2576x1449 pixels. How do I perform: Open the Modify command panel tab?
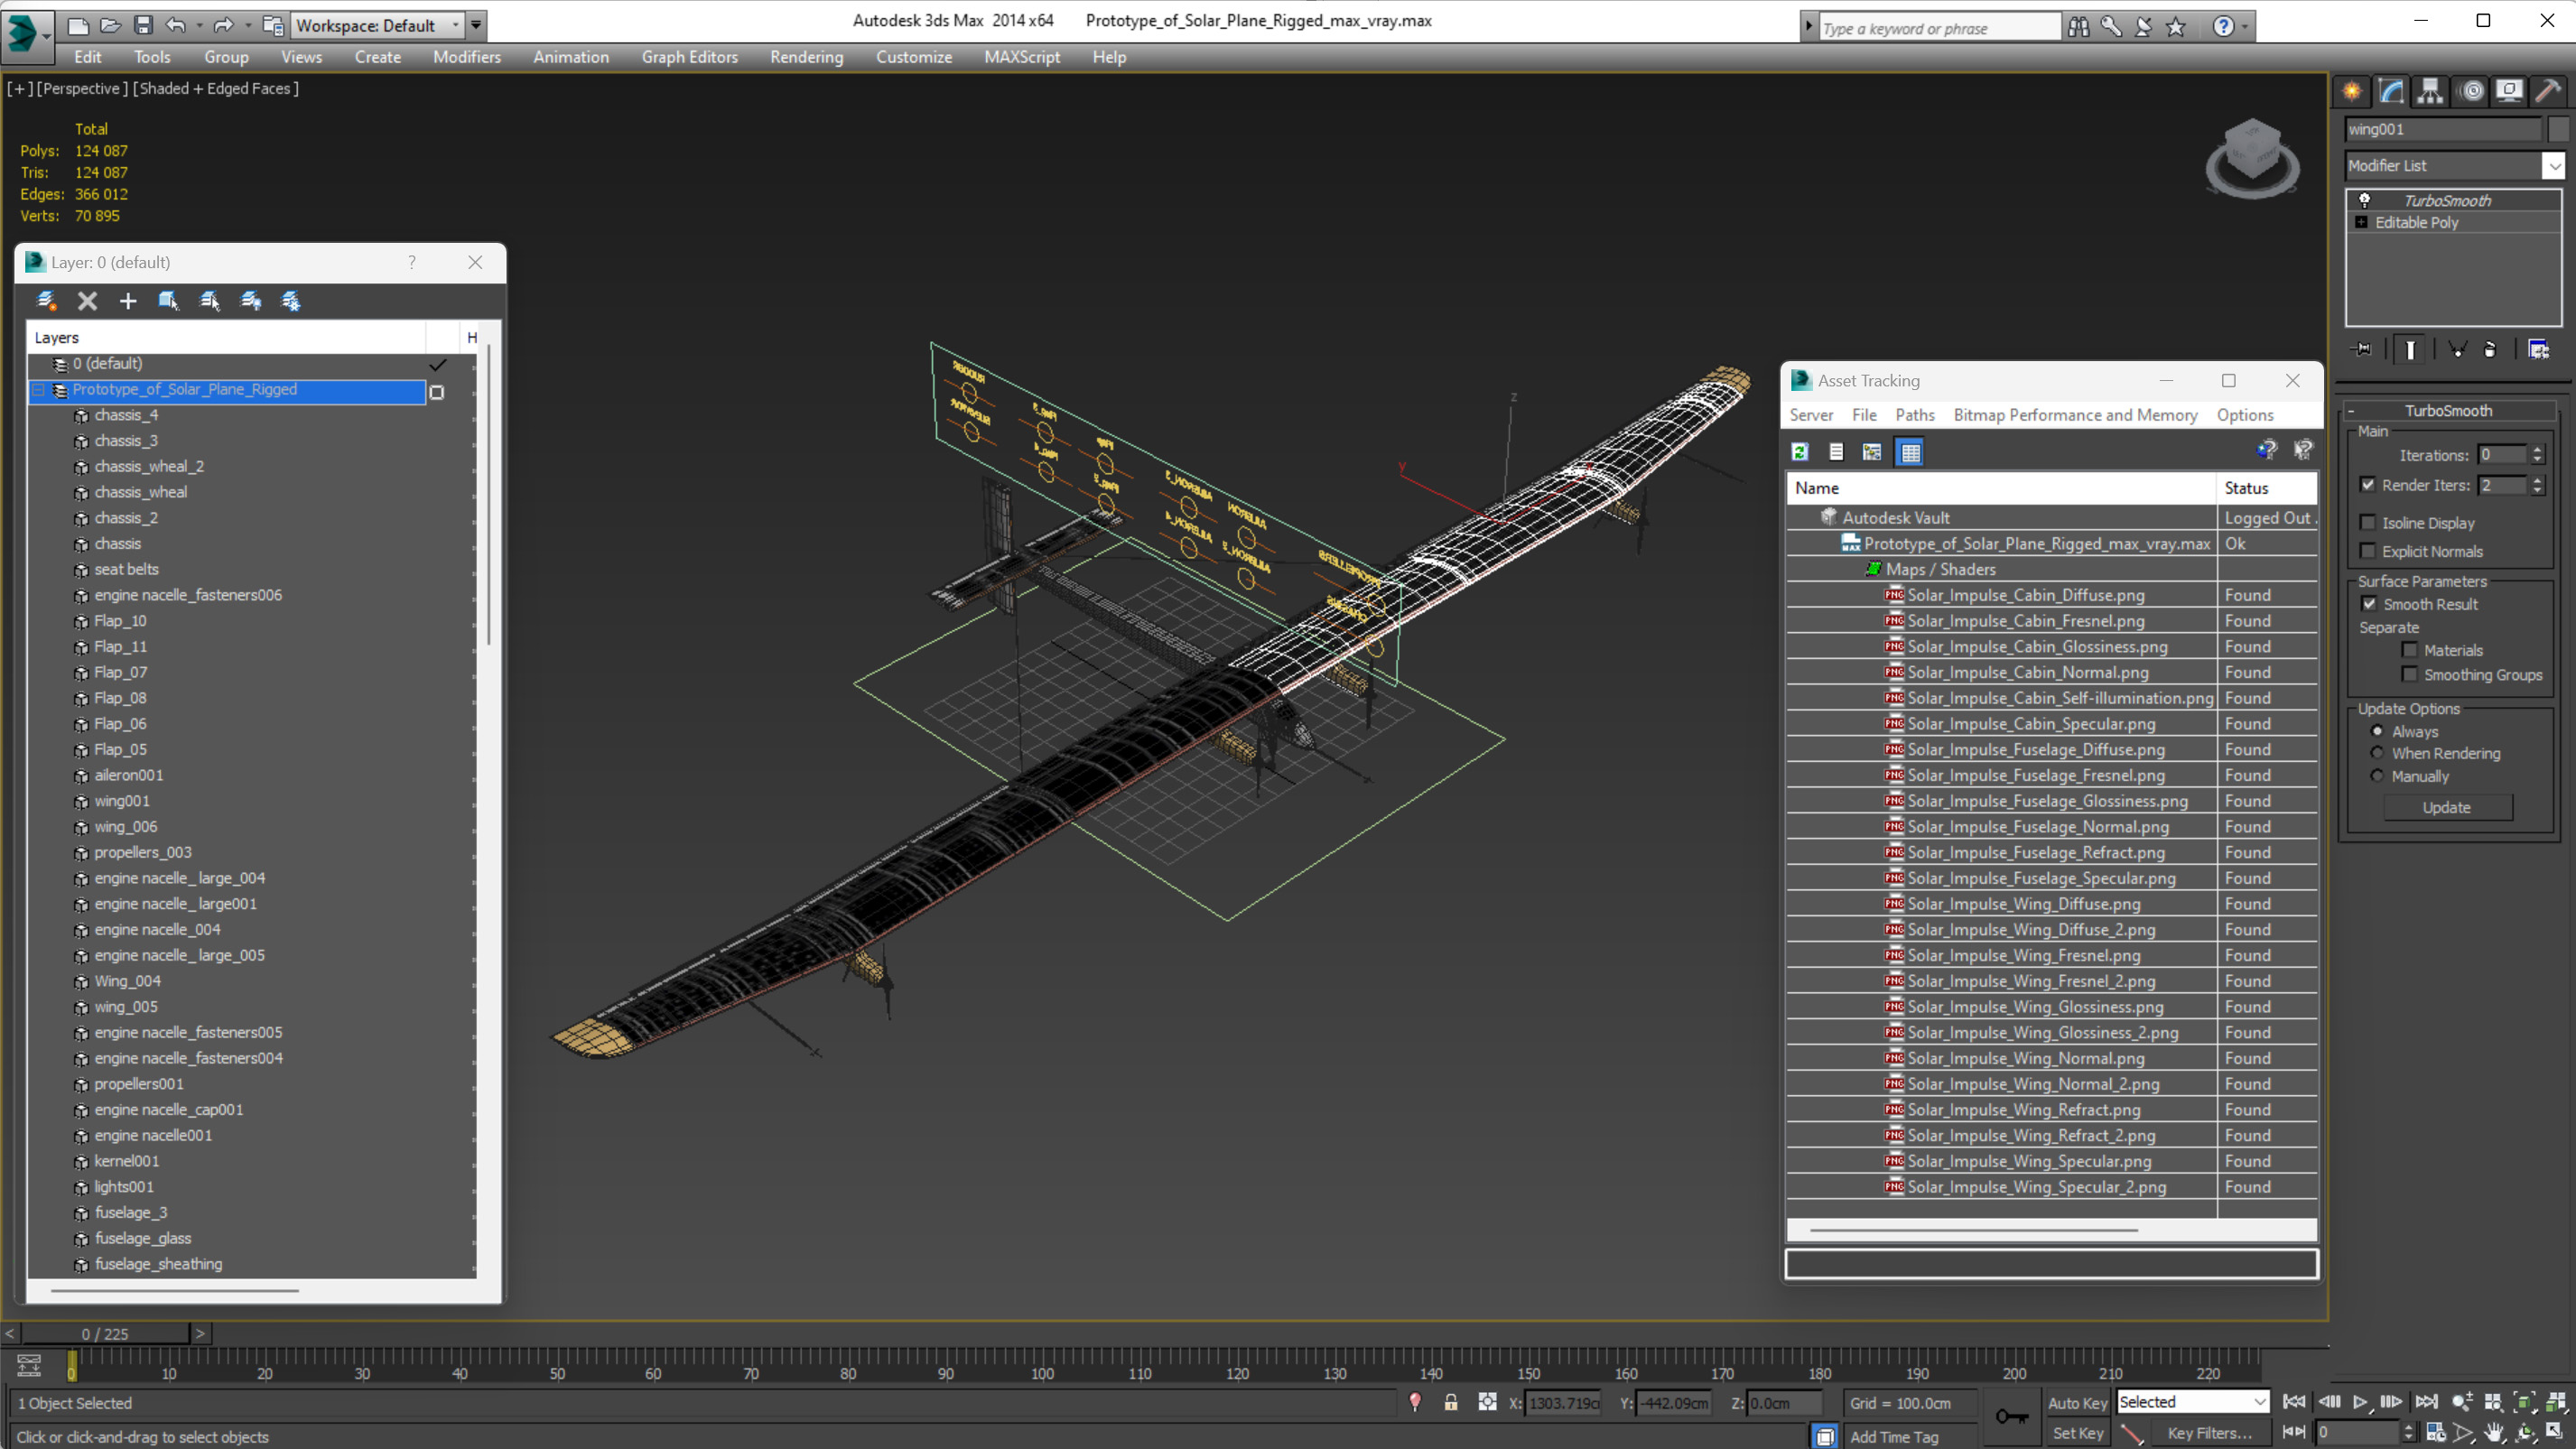click(2391, 91)
